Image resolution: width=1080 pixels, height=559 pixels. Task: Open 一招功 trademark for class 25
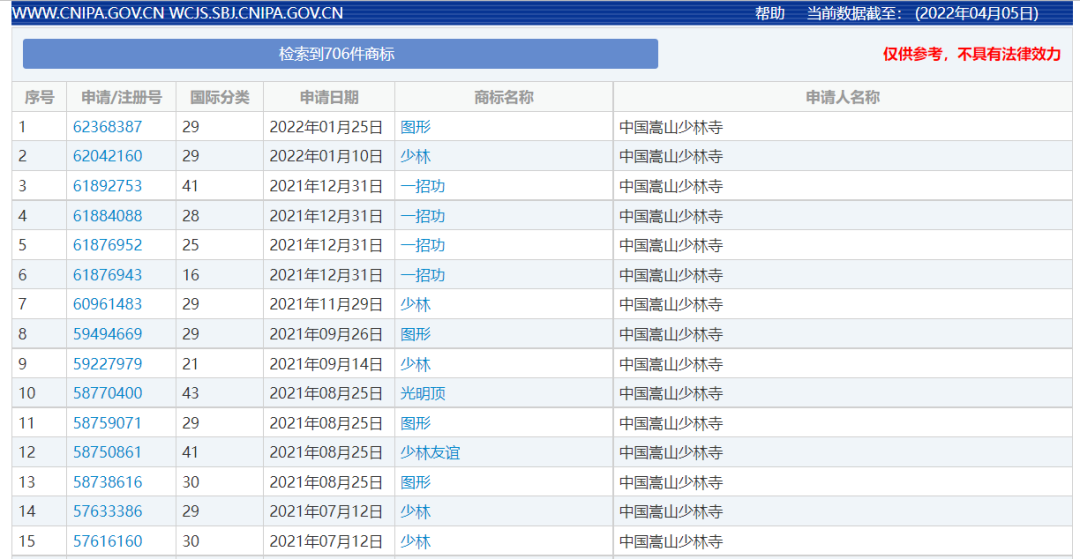pos(423,245)
